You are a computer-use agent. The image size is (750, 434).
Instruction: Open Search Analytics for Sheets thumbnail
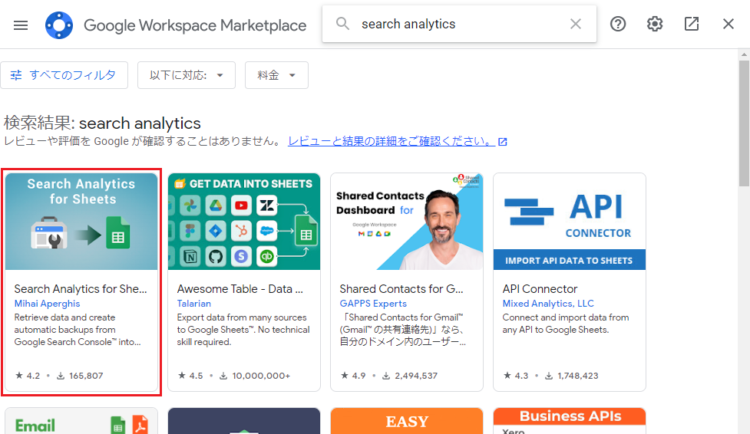81,222
